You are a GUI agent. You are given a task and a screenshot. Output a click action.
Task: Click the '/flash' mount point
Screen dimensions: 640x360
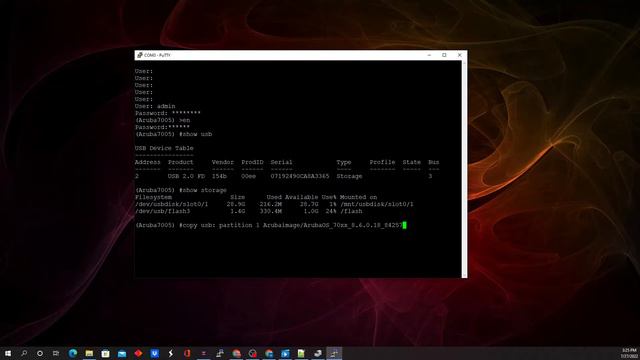point(351,211)
